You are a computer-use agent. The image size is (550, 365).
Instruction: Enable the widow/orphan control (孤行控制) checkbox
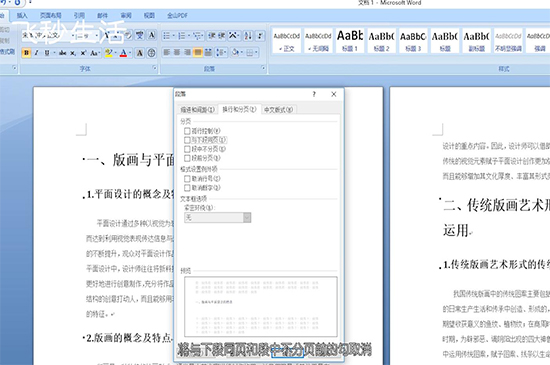pyautogui.click(x=187, y=131)
